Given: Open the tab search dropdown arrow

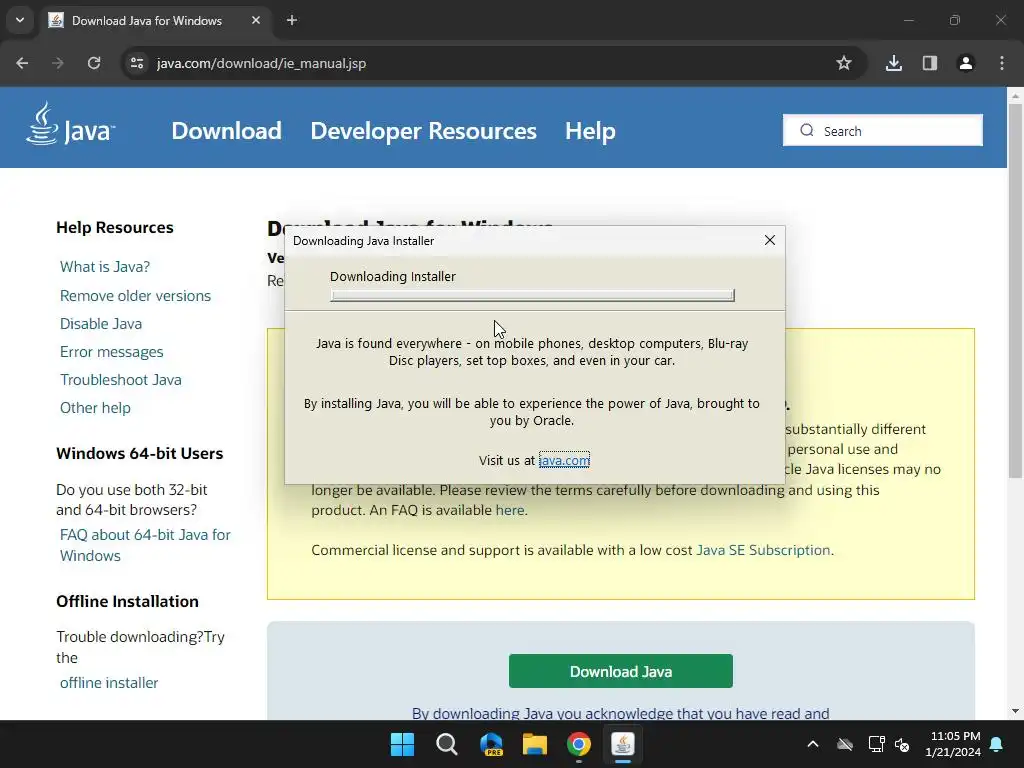Looking at the screenshot, I should click(20, 20).
